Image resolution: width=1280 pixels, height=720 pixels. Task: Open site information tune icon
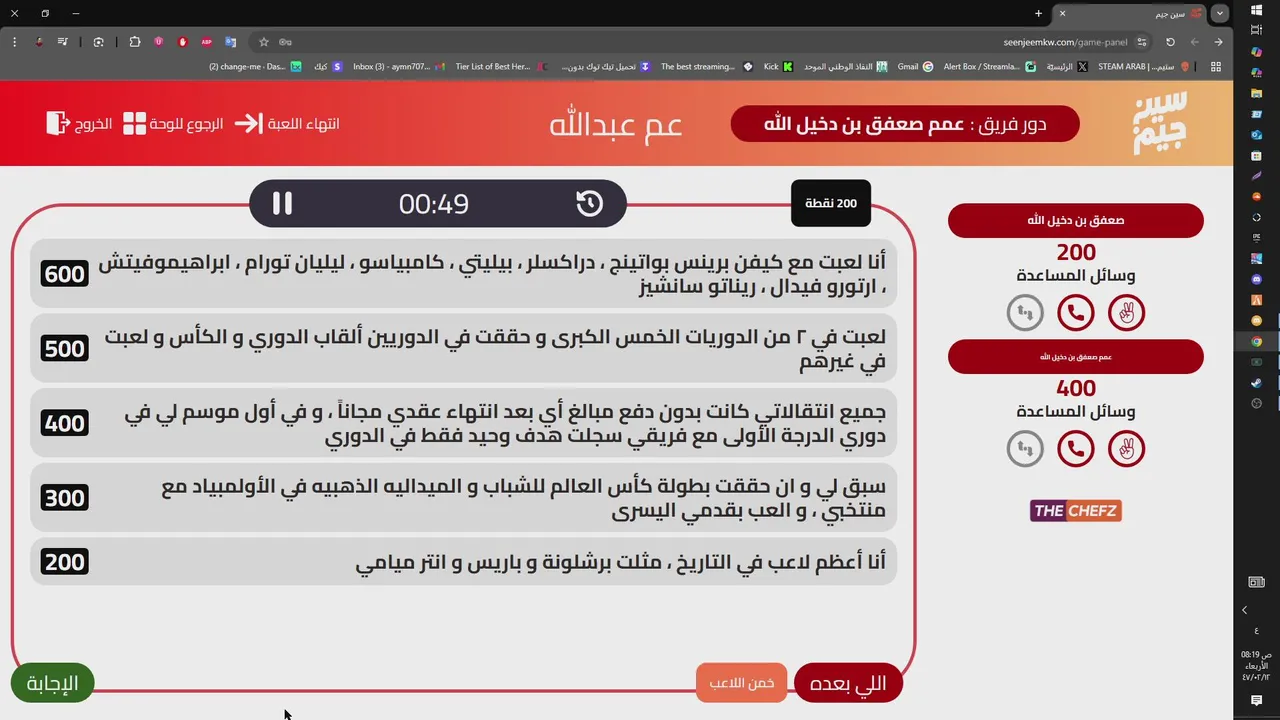[x=1142, y=42]
